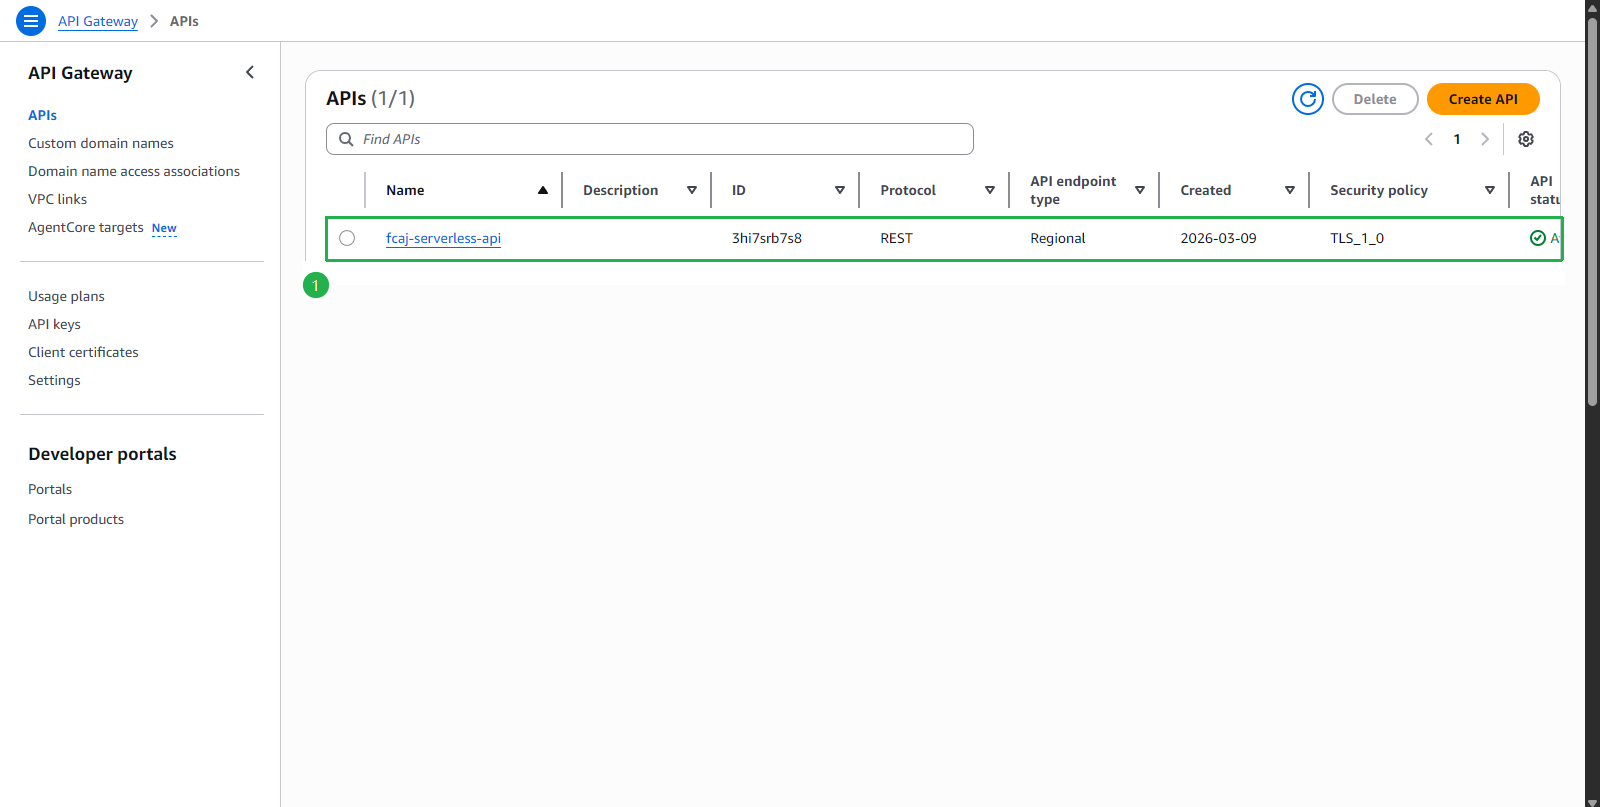Viewport: 1600px width, 807px height.
Task: Select page number 1 in pagination
Action: pos(1457,139)
